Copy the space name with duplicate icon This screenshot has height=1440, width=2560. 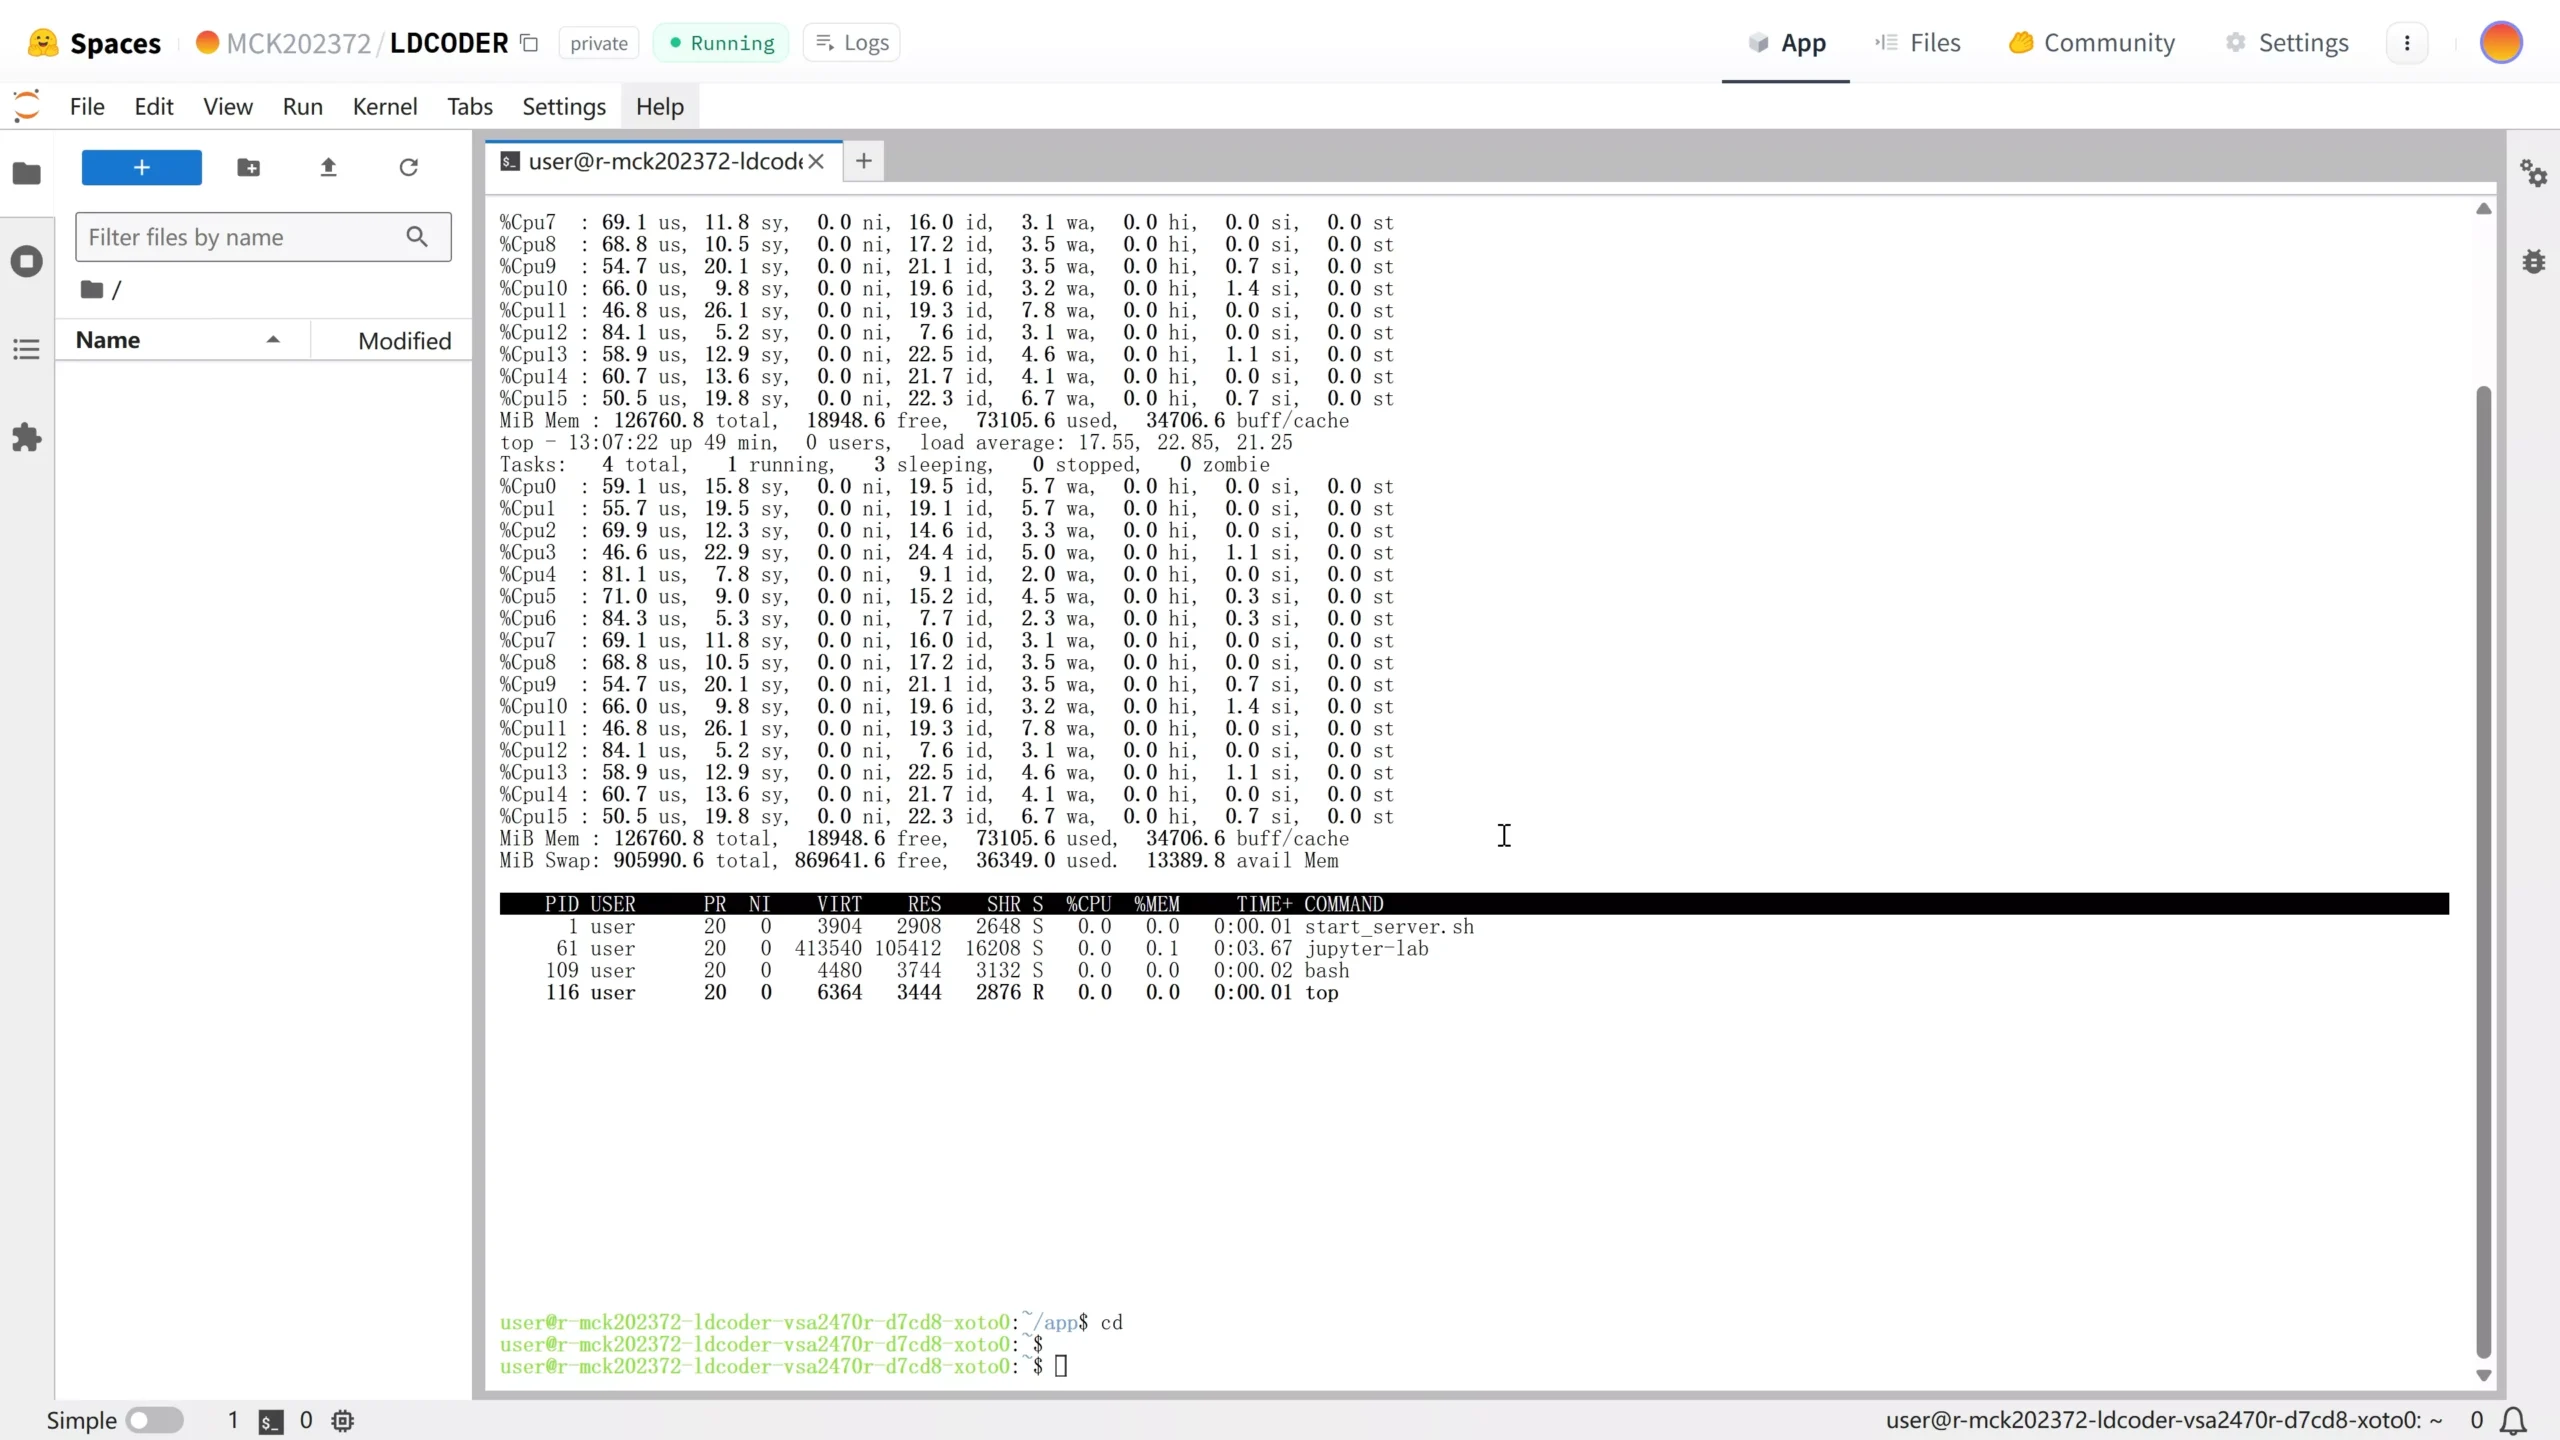coord(529,43)
